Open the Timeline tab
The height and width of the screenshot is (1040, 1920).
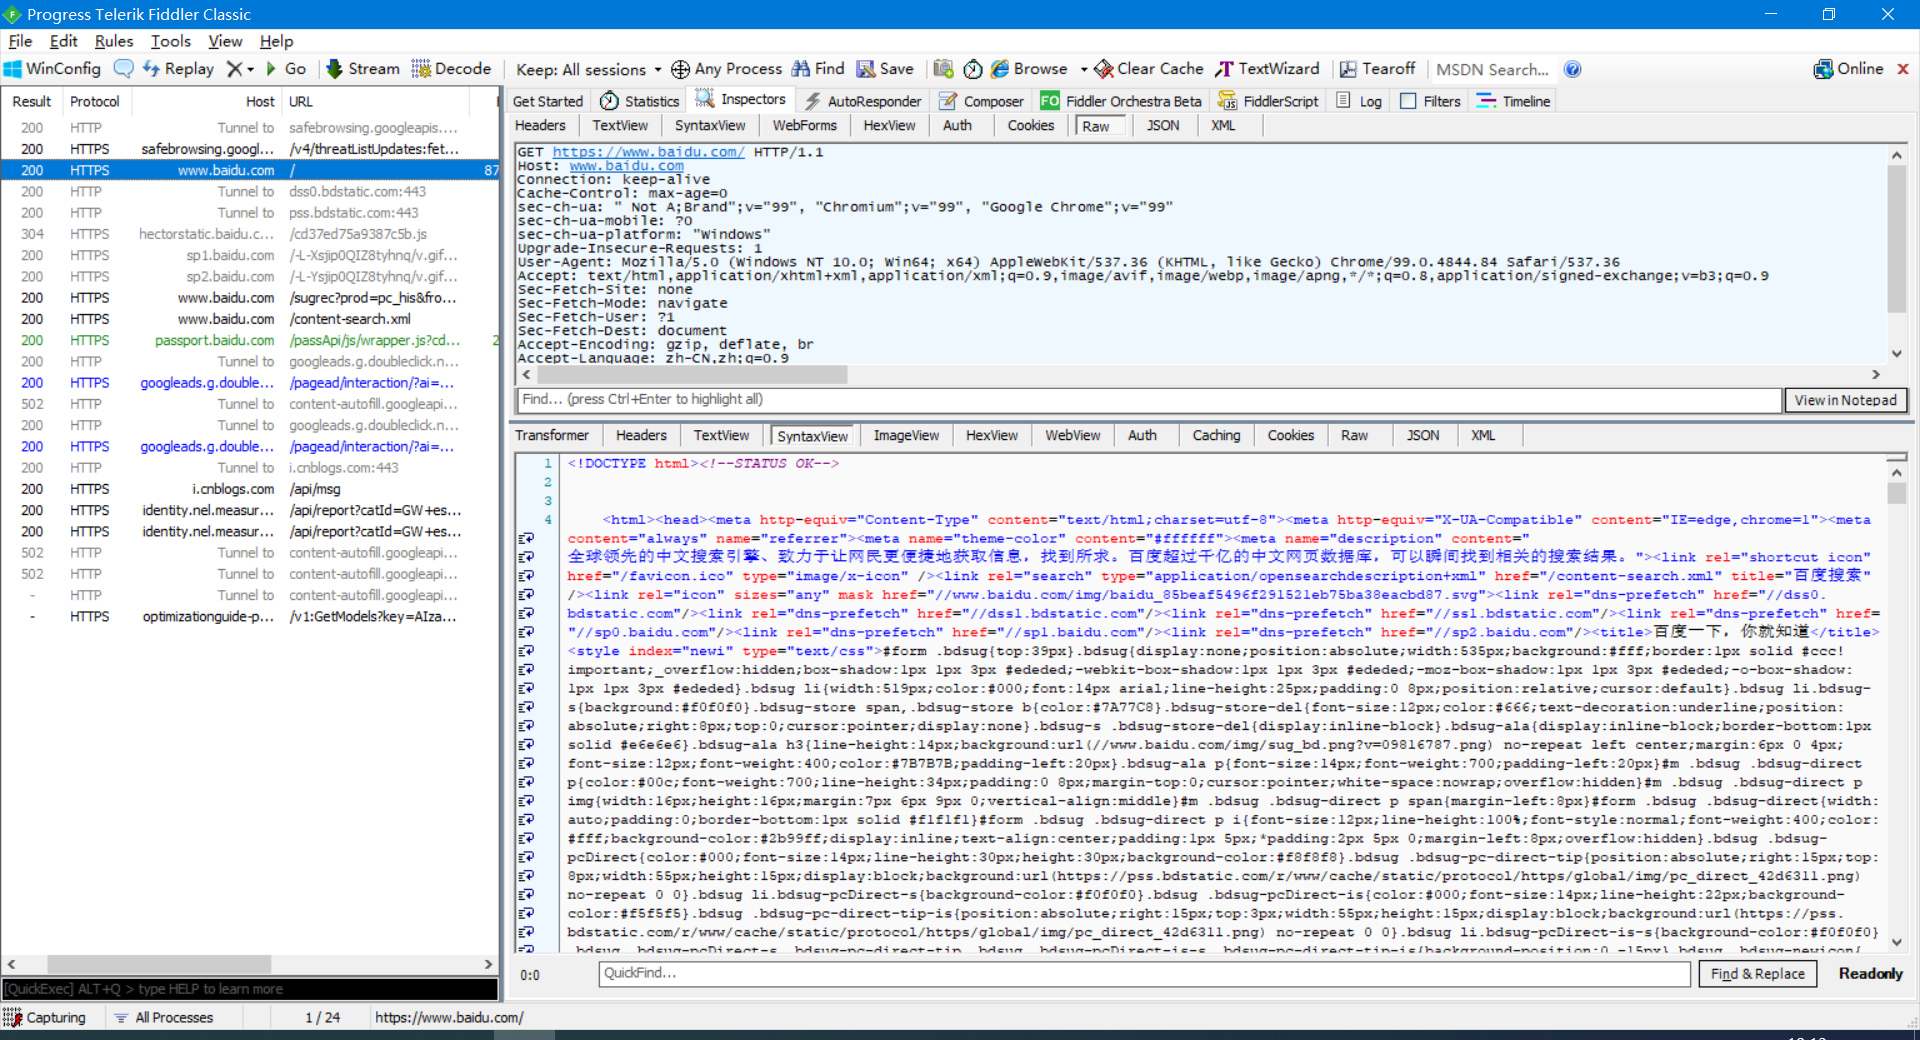click(1514, 101)
